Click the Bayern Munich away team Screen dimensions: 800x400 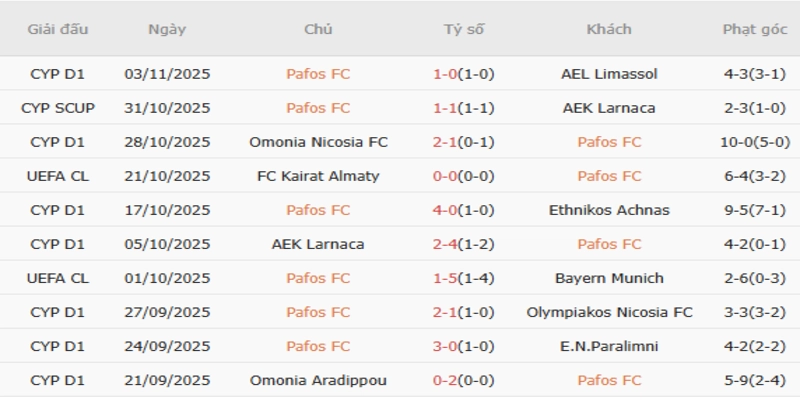609,278
